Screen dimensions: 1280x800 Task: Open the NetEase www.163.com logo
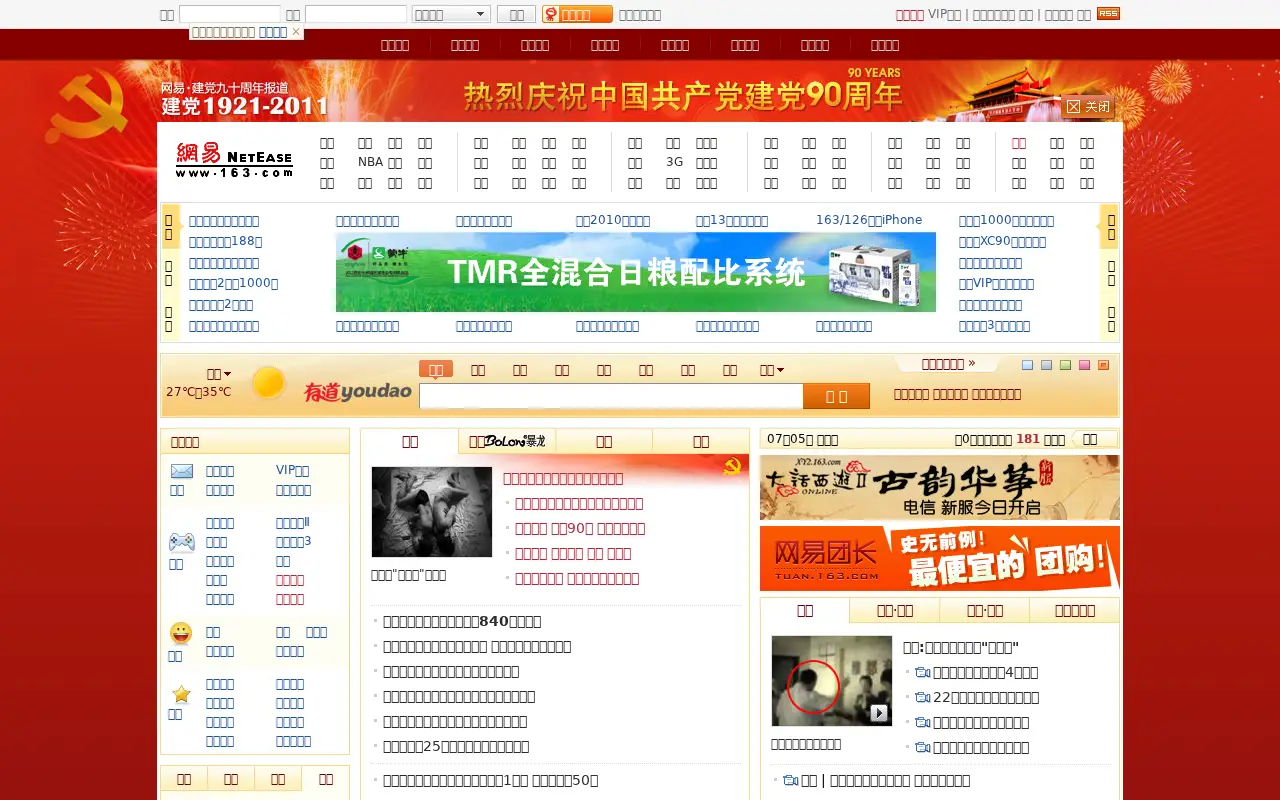[x=234, y=161]
